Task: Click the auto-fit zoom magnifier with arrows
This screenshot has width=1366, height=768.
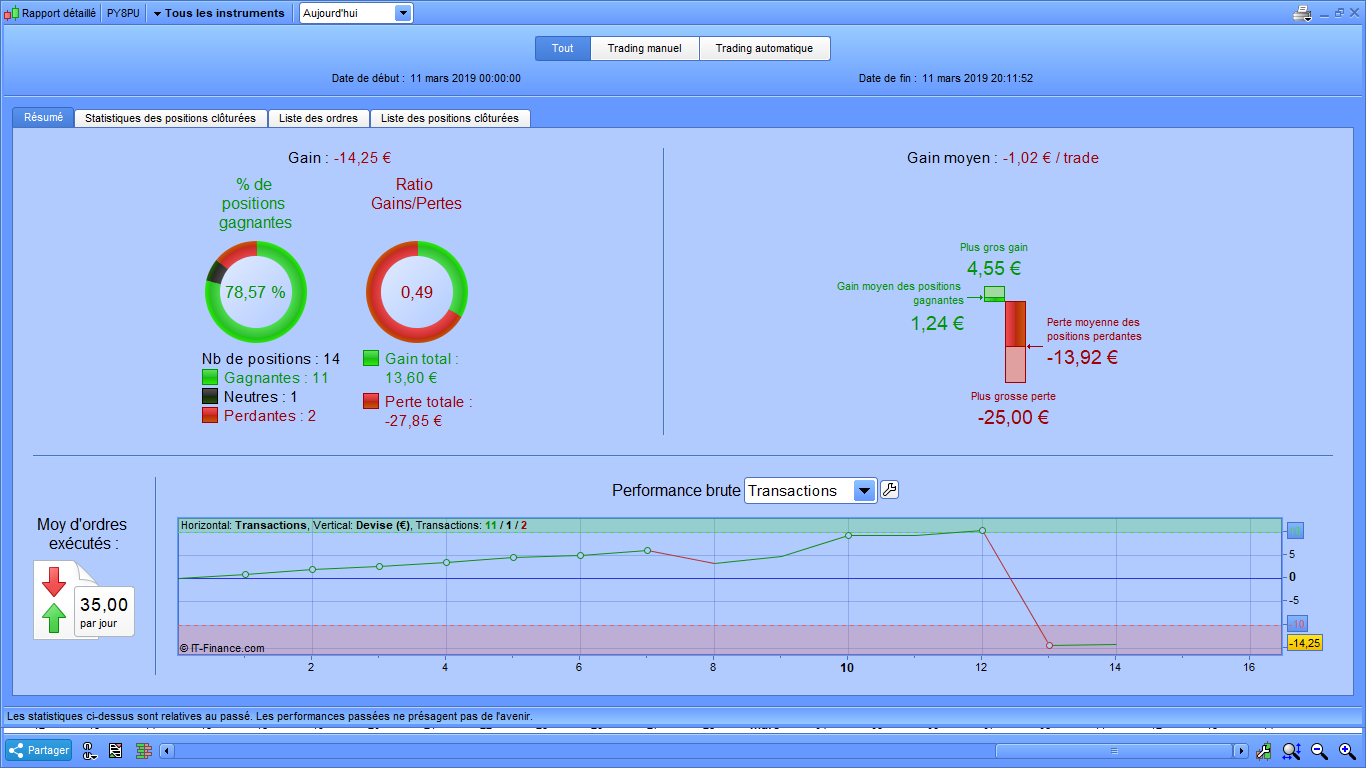Action: (1291, 750)
